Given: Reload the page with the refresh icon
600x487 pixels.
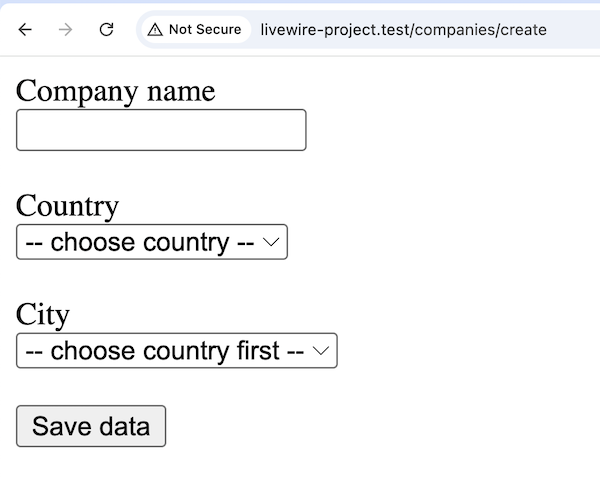Looking at the screenshot, I should tap(106, 29).
